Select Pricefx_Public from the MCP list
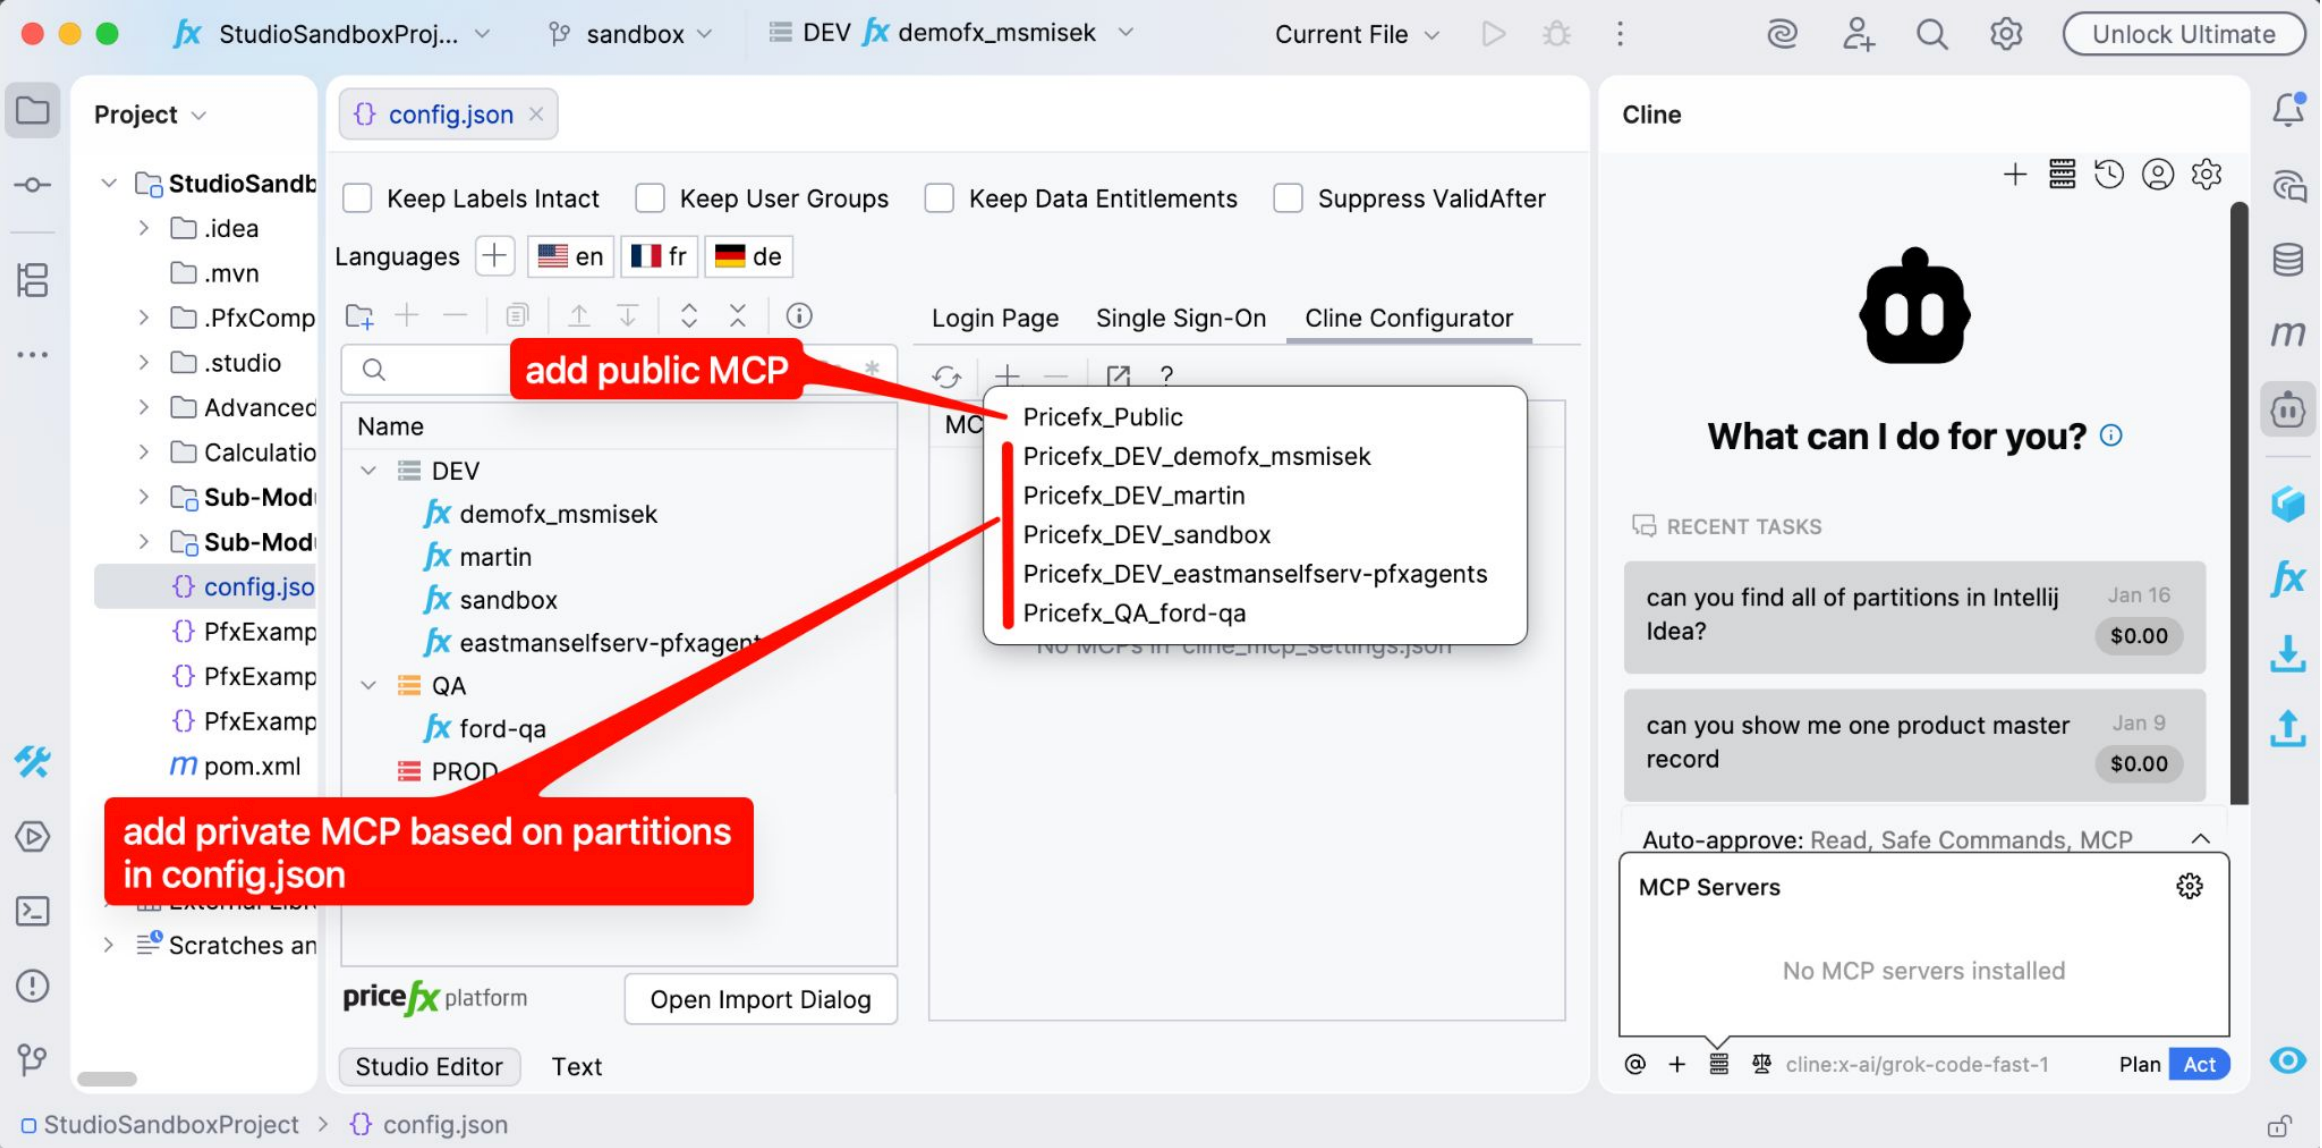 (x=1102, y=417)
